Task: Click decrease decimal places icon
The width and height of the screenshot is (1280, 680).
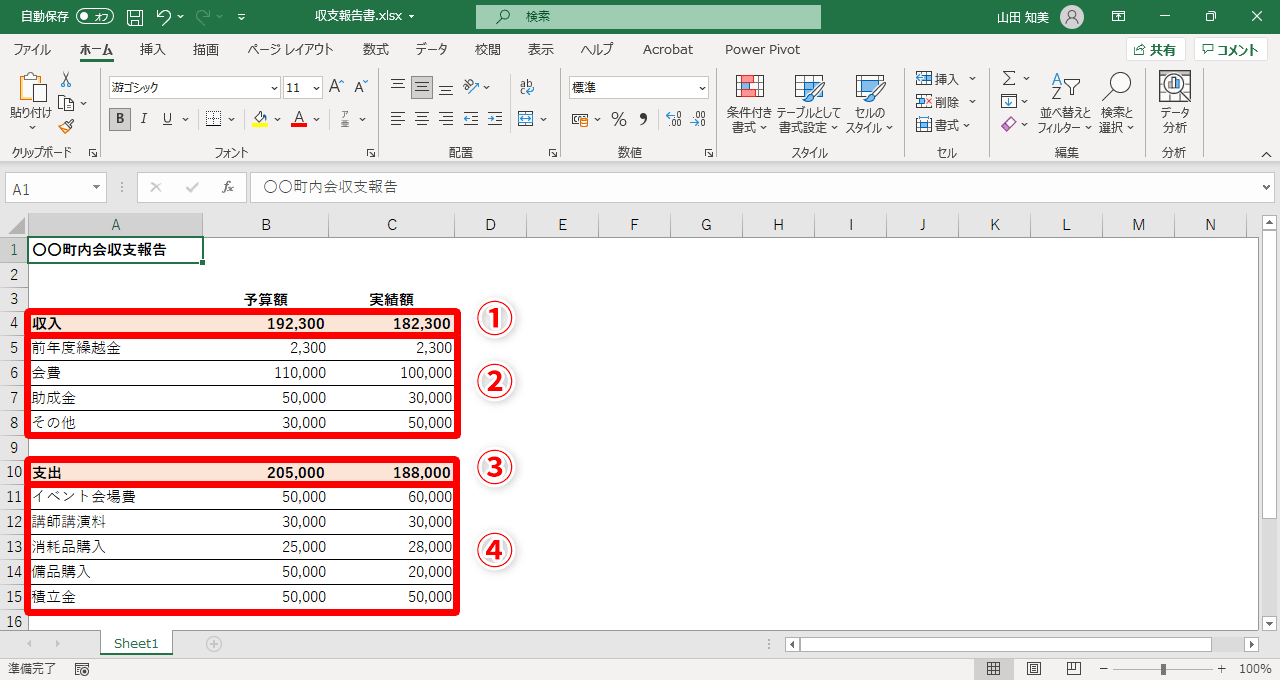Action: click(x=699, y=119)
